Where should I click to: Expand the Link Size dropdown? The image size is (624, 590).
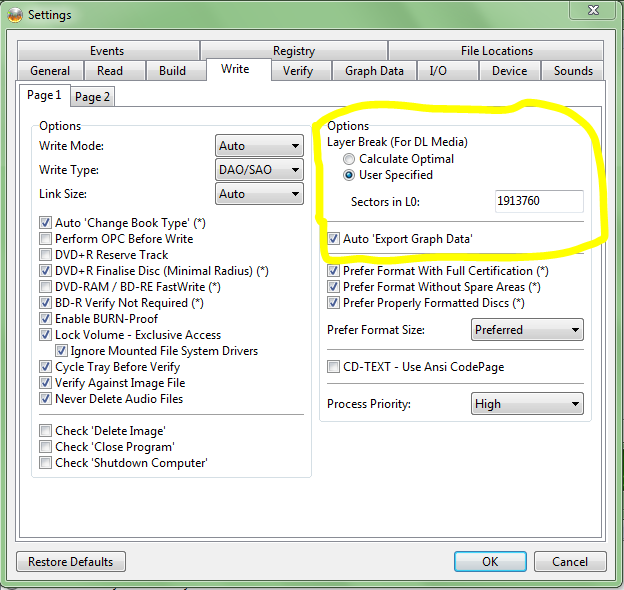coord(259,194)
